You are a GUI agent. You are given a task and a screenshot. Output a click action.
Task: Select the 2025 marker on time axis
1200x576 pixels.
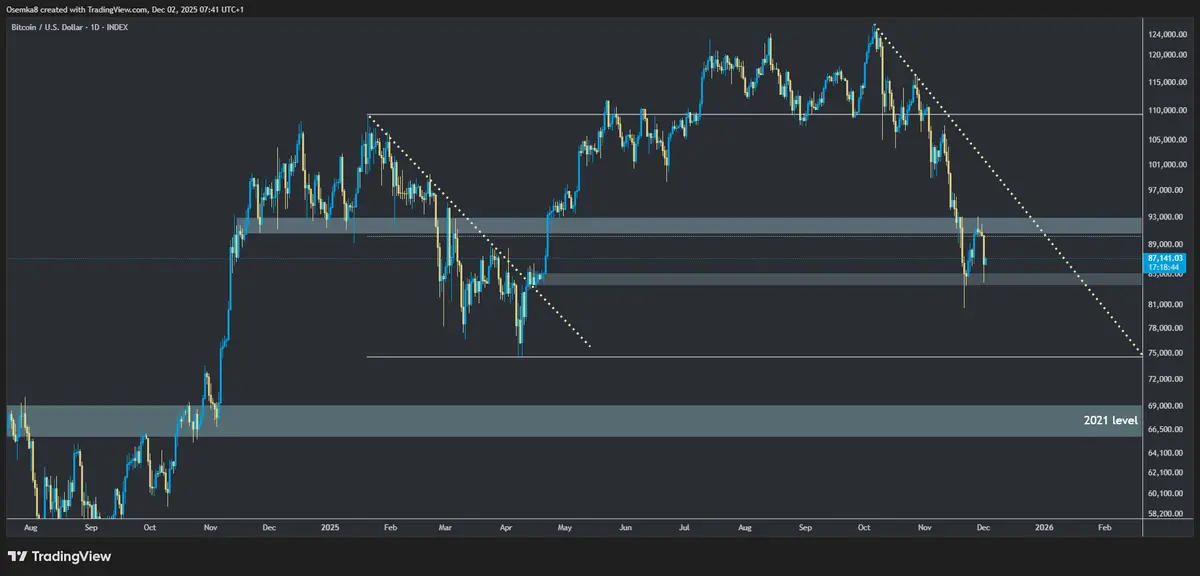(x=330, y=526)
